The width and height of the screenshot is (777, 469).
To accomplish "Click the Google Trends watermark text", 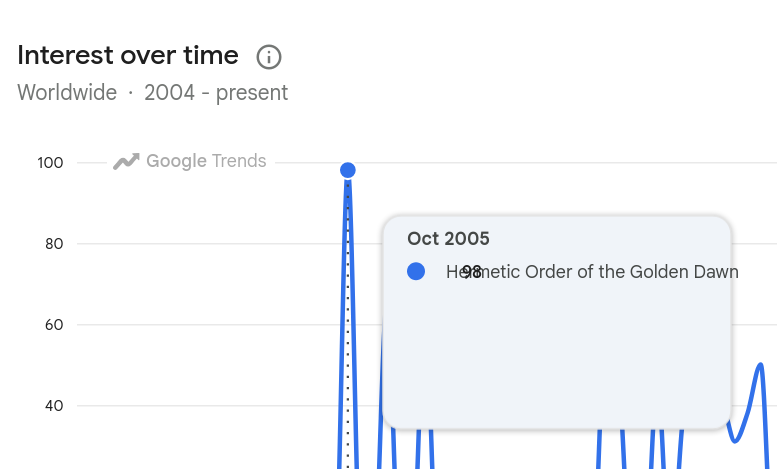I will tap(206, 161).
